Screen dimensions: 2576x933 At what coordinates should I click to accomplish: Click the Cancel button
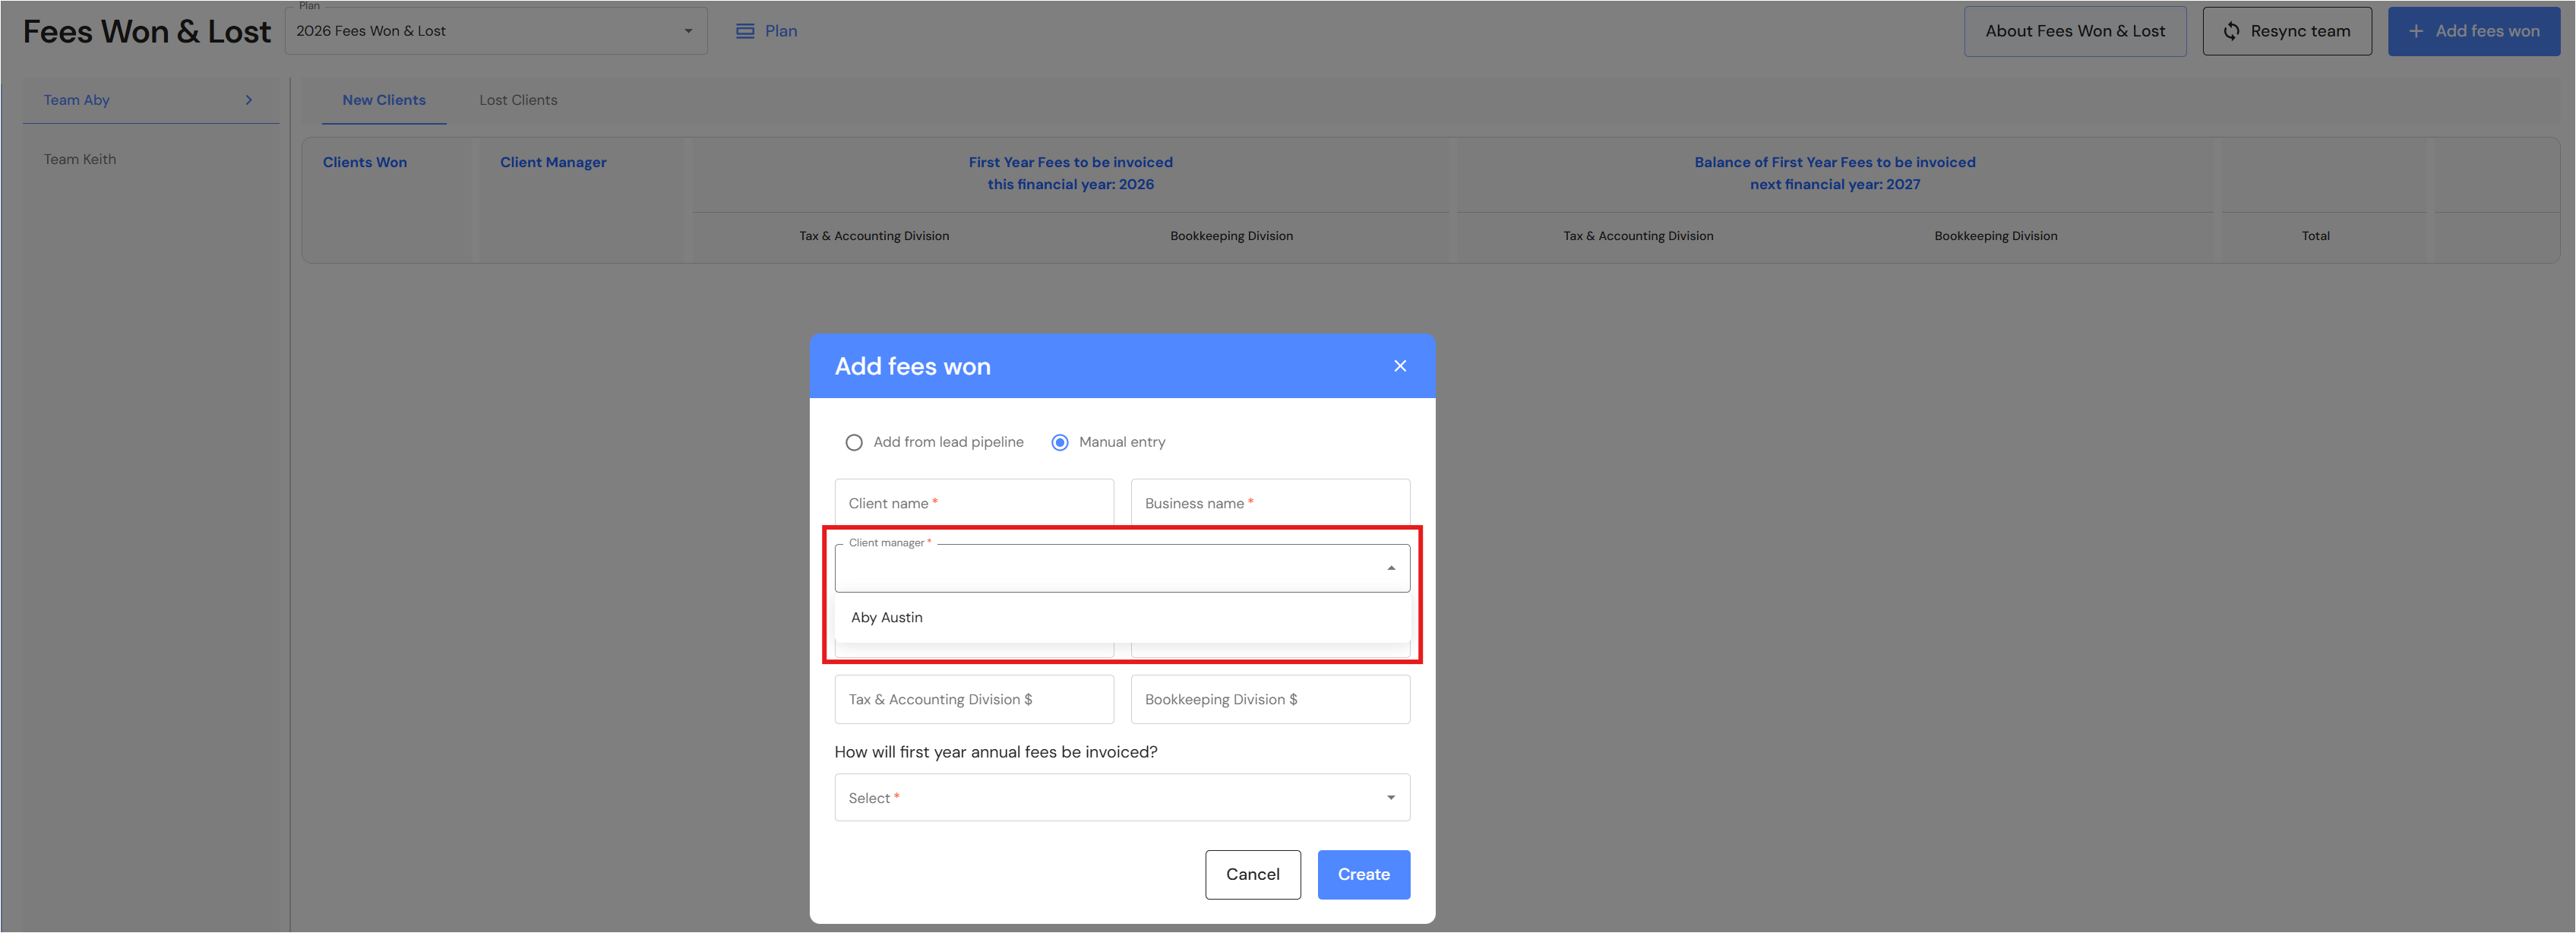click(1252, 874)
